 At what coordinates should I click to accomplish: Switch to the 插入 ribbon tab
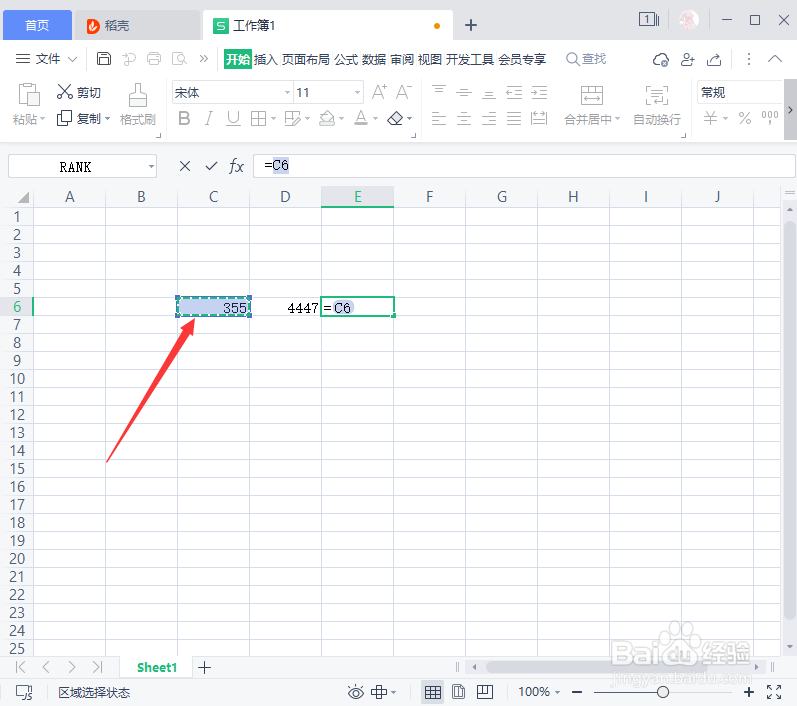pyautogui.click(x=266, y=59)
